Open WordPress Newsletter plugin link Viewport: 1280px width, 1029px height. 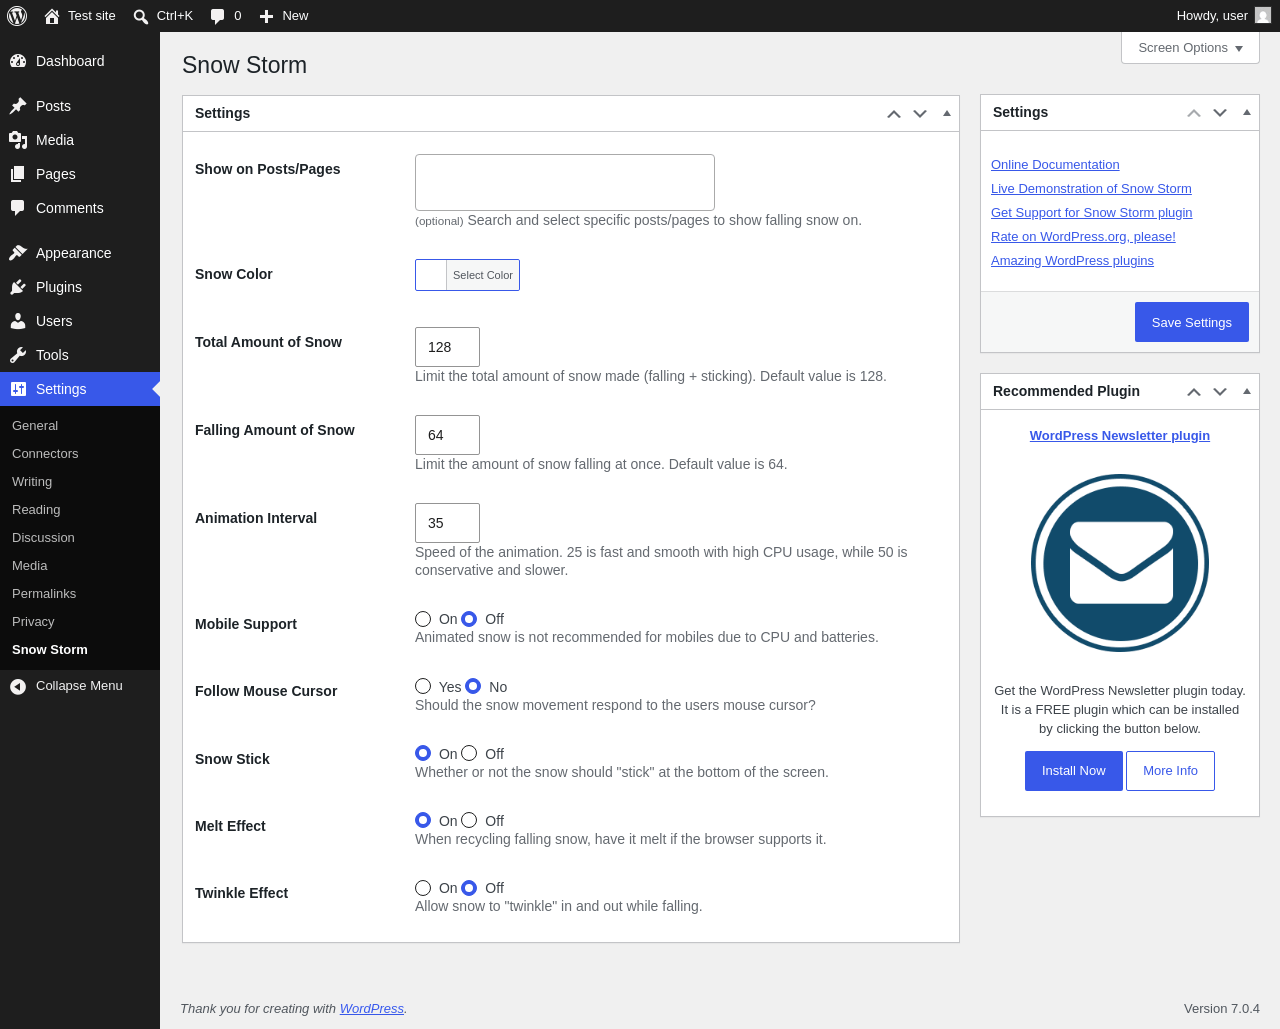[x=1120, y=436]
